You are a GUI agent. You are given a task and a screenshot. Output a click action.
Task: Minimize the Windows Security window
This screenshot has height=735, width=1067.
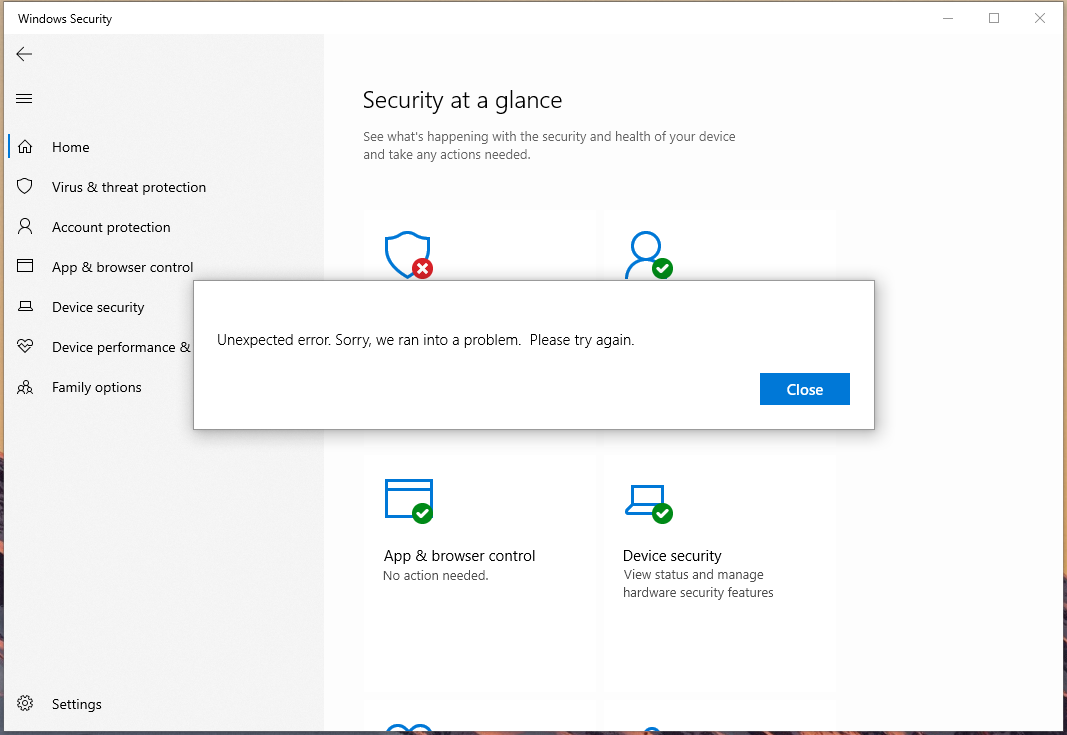948,18
